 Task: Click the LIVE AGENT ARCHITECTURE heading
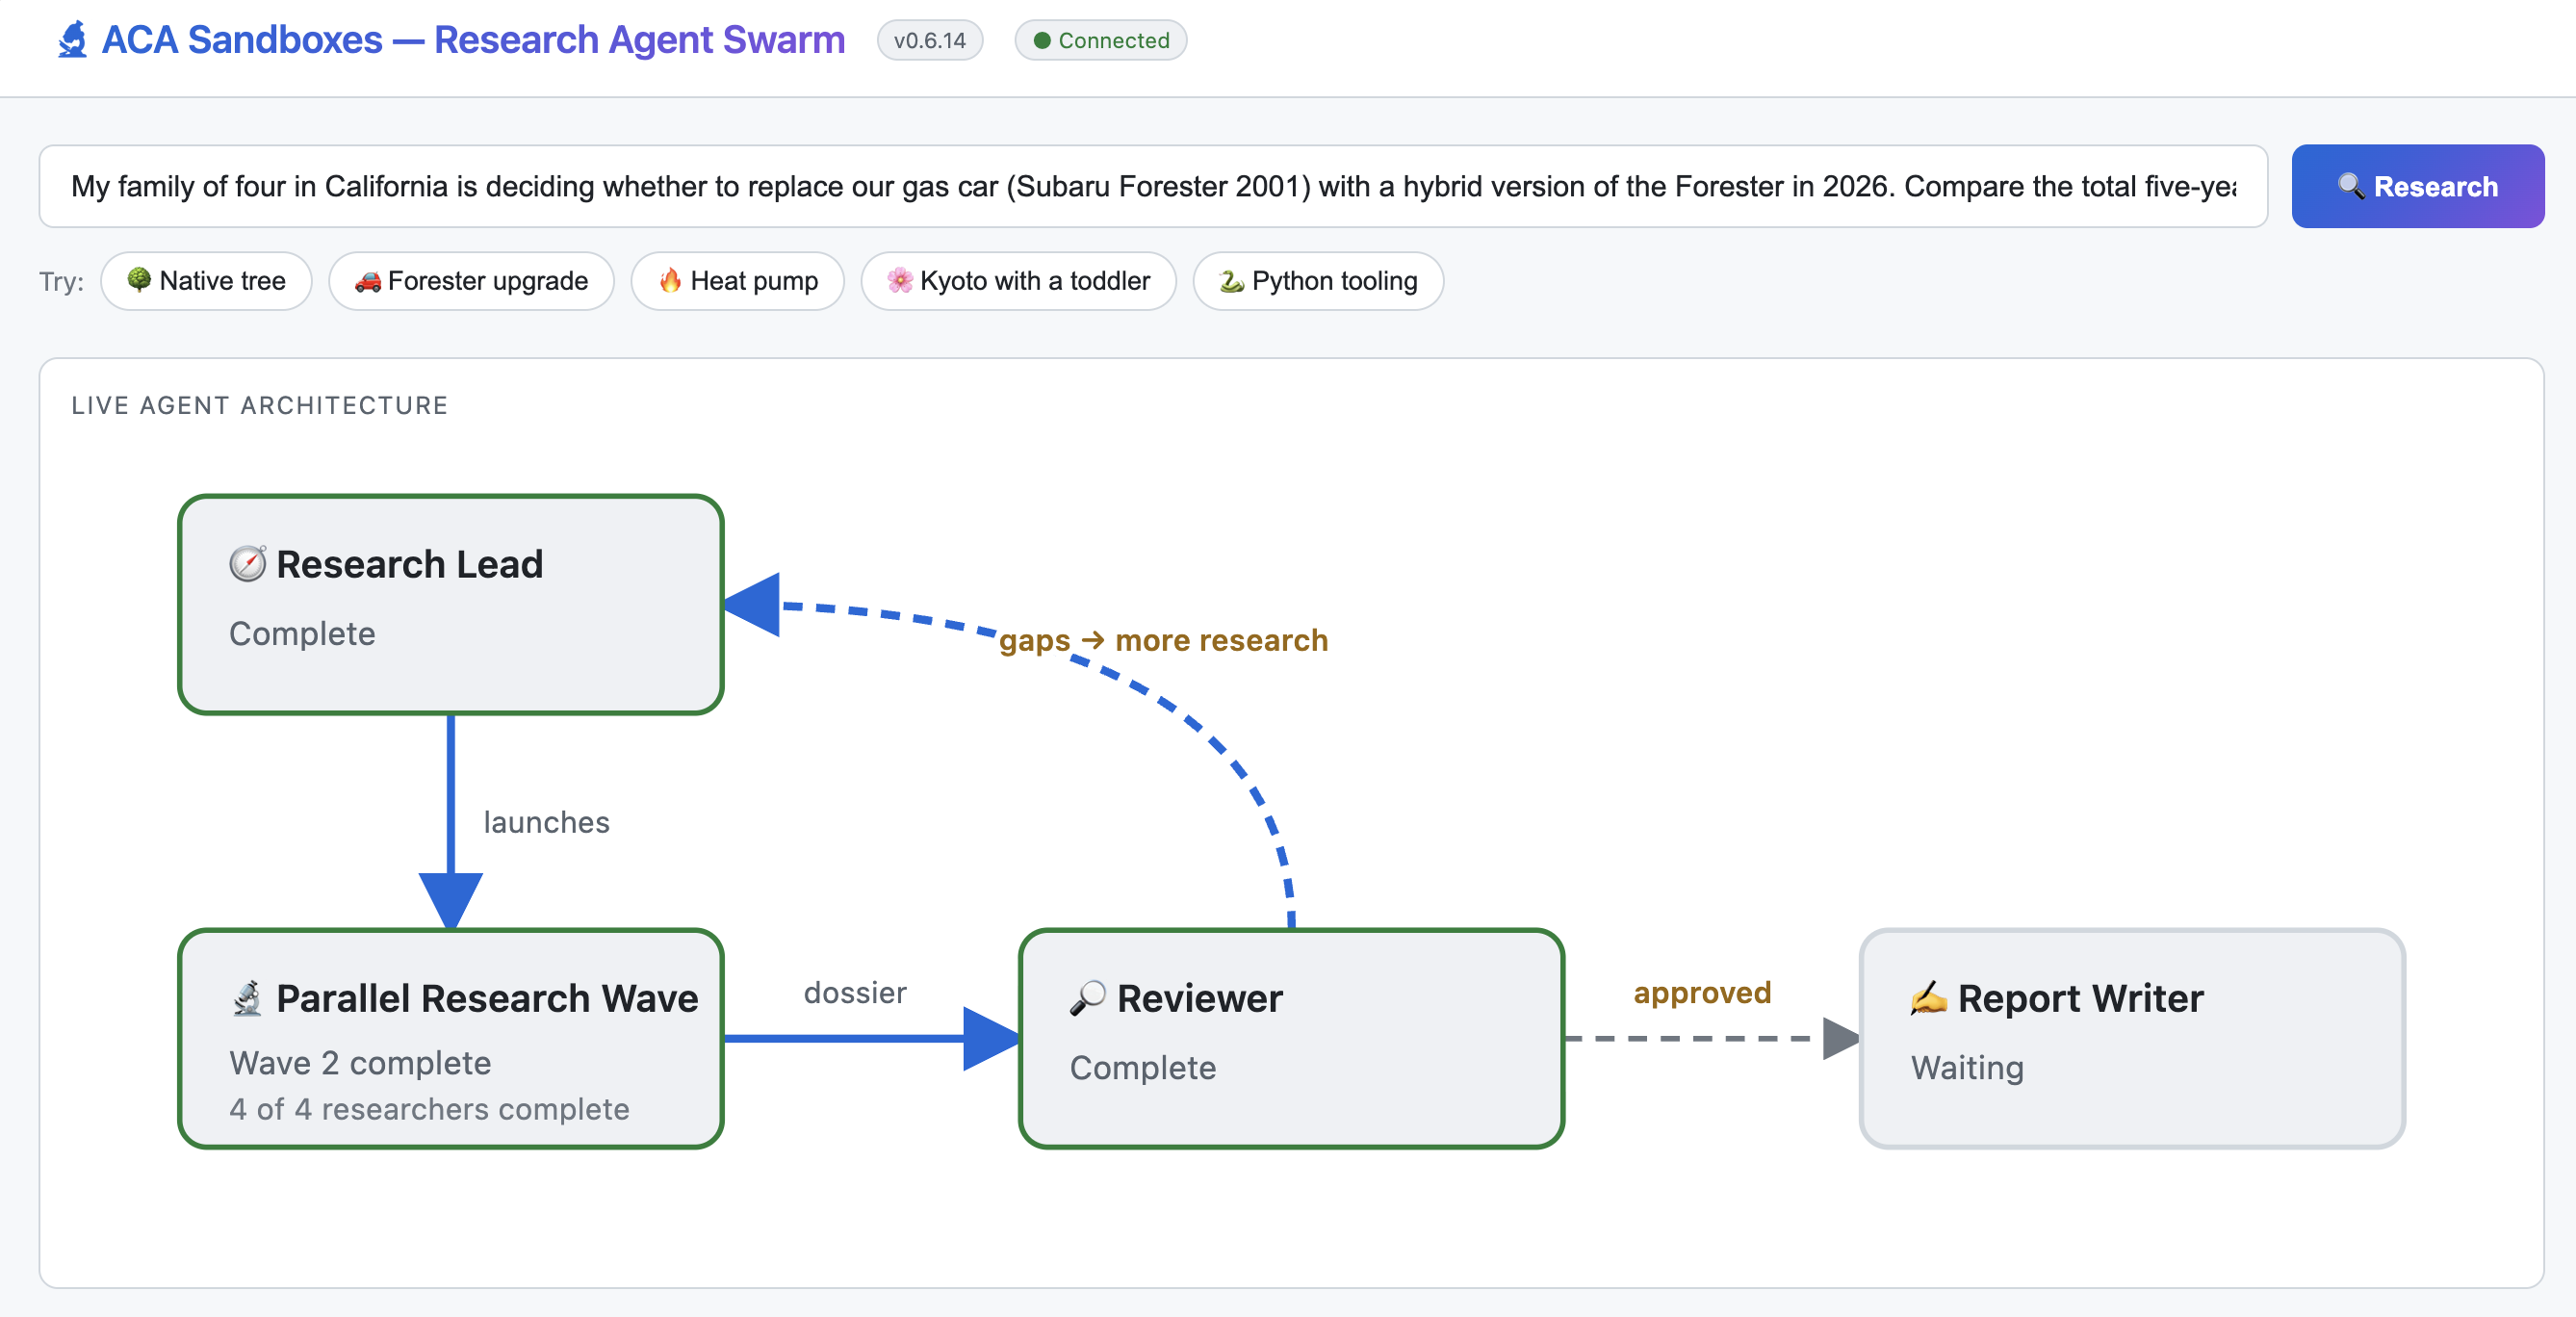[x=259, y=405]
